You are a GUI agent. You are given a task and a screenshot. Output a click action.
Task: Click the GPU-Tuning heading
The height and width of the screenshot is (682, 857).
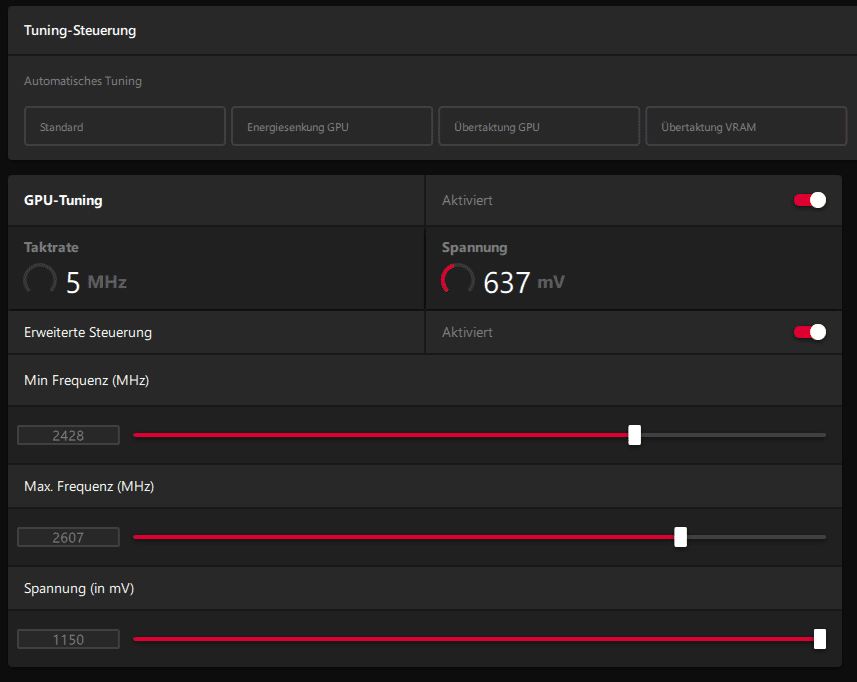[63, 201]
